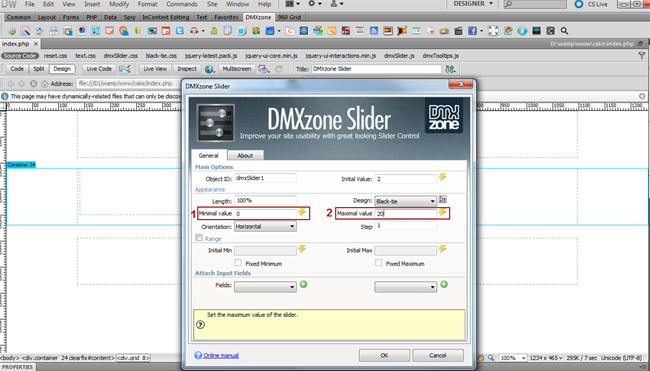Check the Fixed Minimum checkbox
The width and height of the screenshot is (650, 371).
pos(238,263)
